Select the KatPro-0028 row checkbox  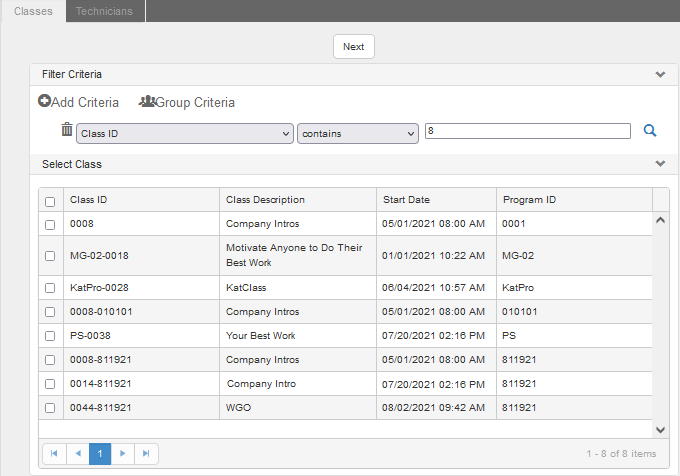coord(50,288)
